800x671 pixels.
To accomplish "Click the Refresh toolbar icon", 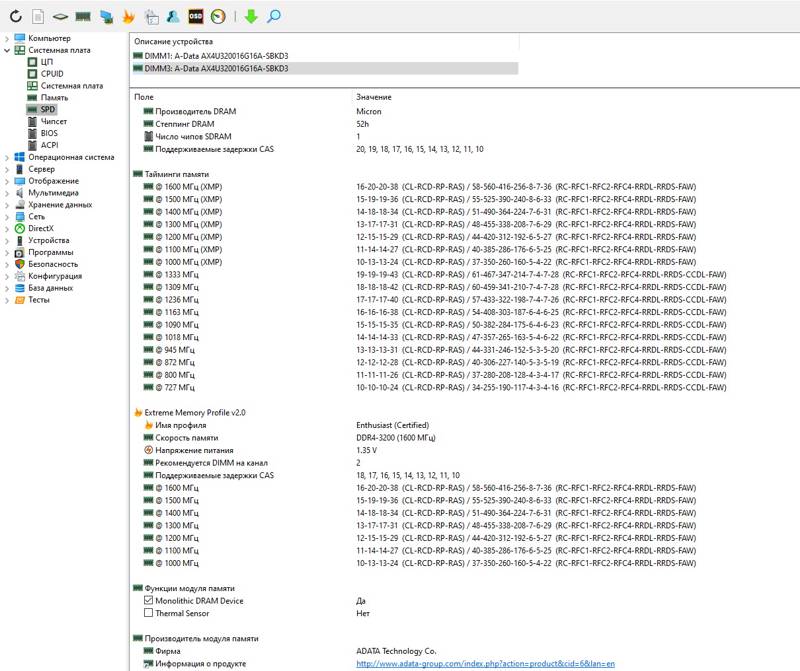I will point(16,16).
